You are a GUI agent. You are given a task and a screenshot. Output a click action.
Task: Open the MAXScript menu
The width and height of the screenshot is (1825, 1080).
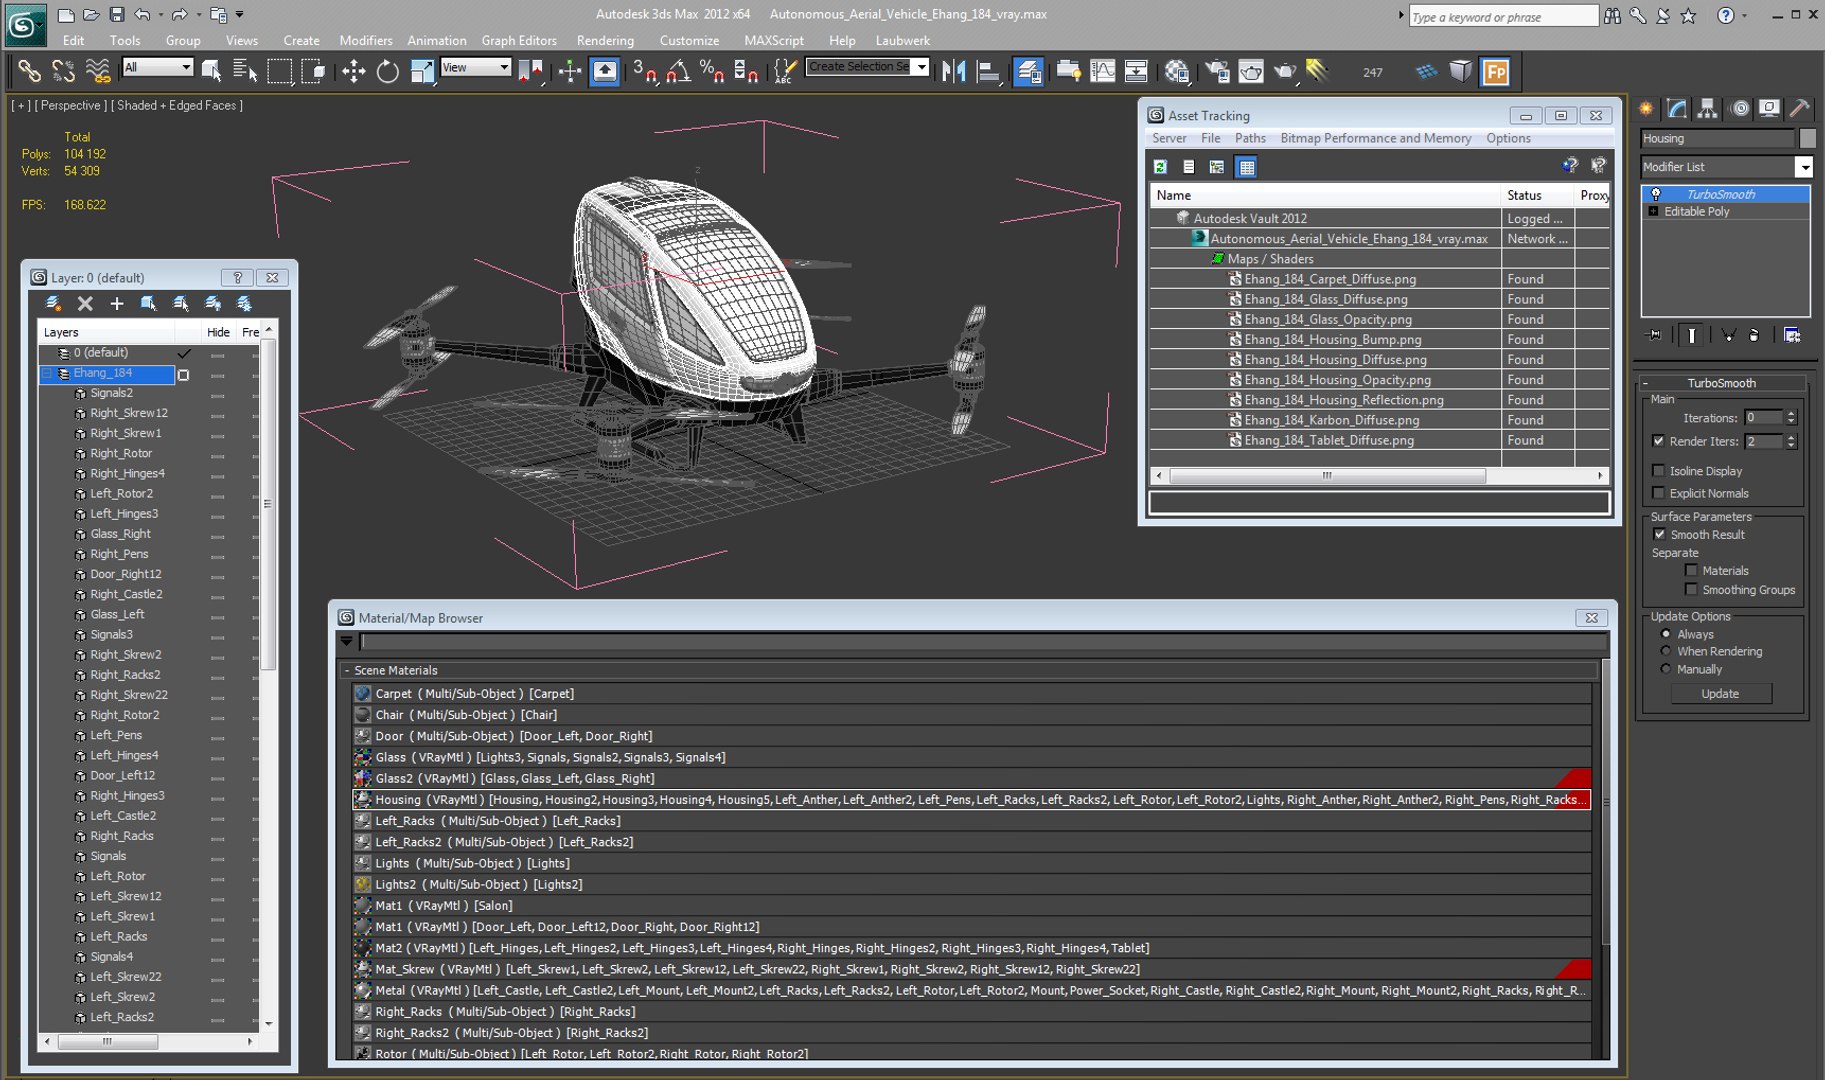(x=774, y=41)
